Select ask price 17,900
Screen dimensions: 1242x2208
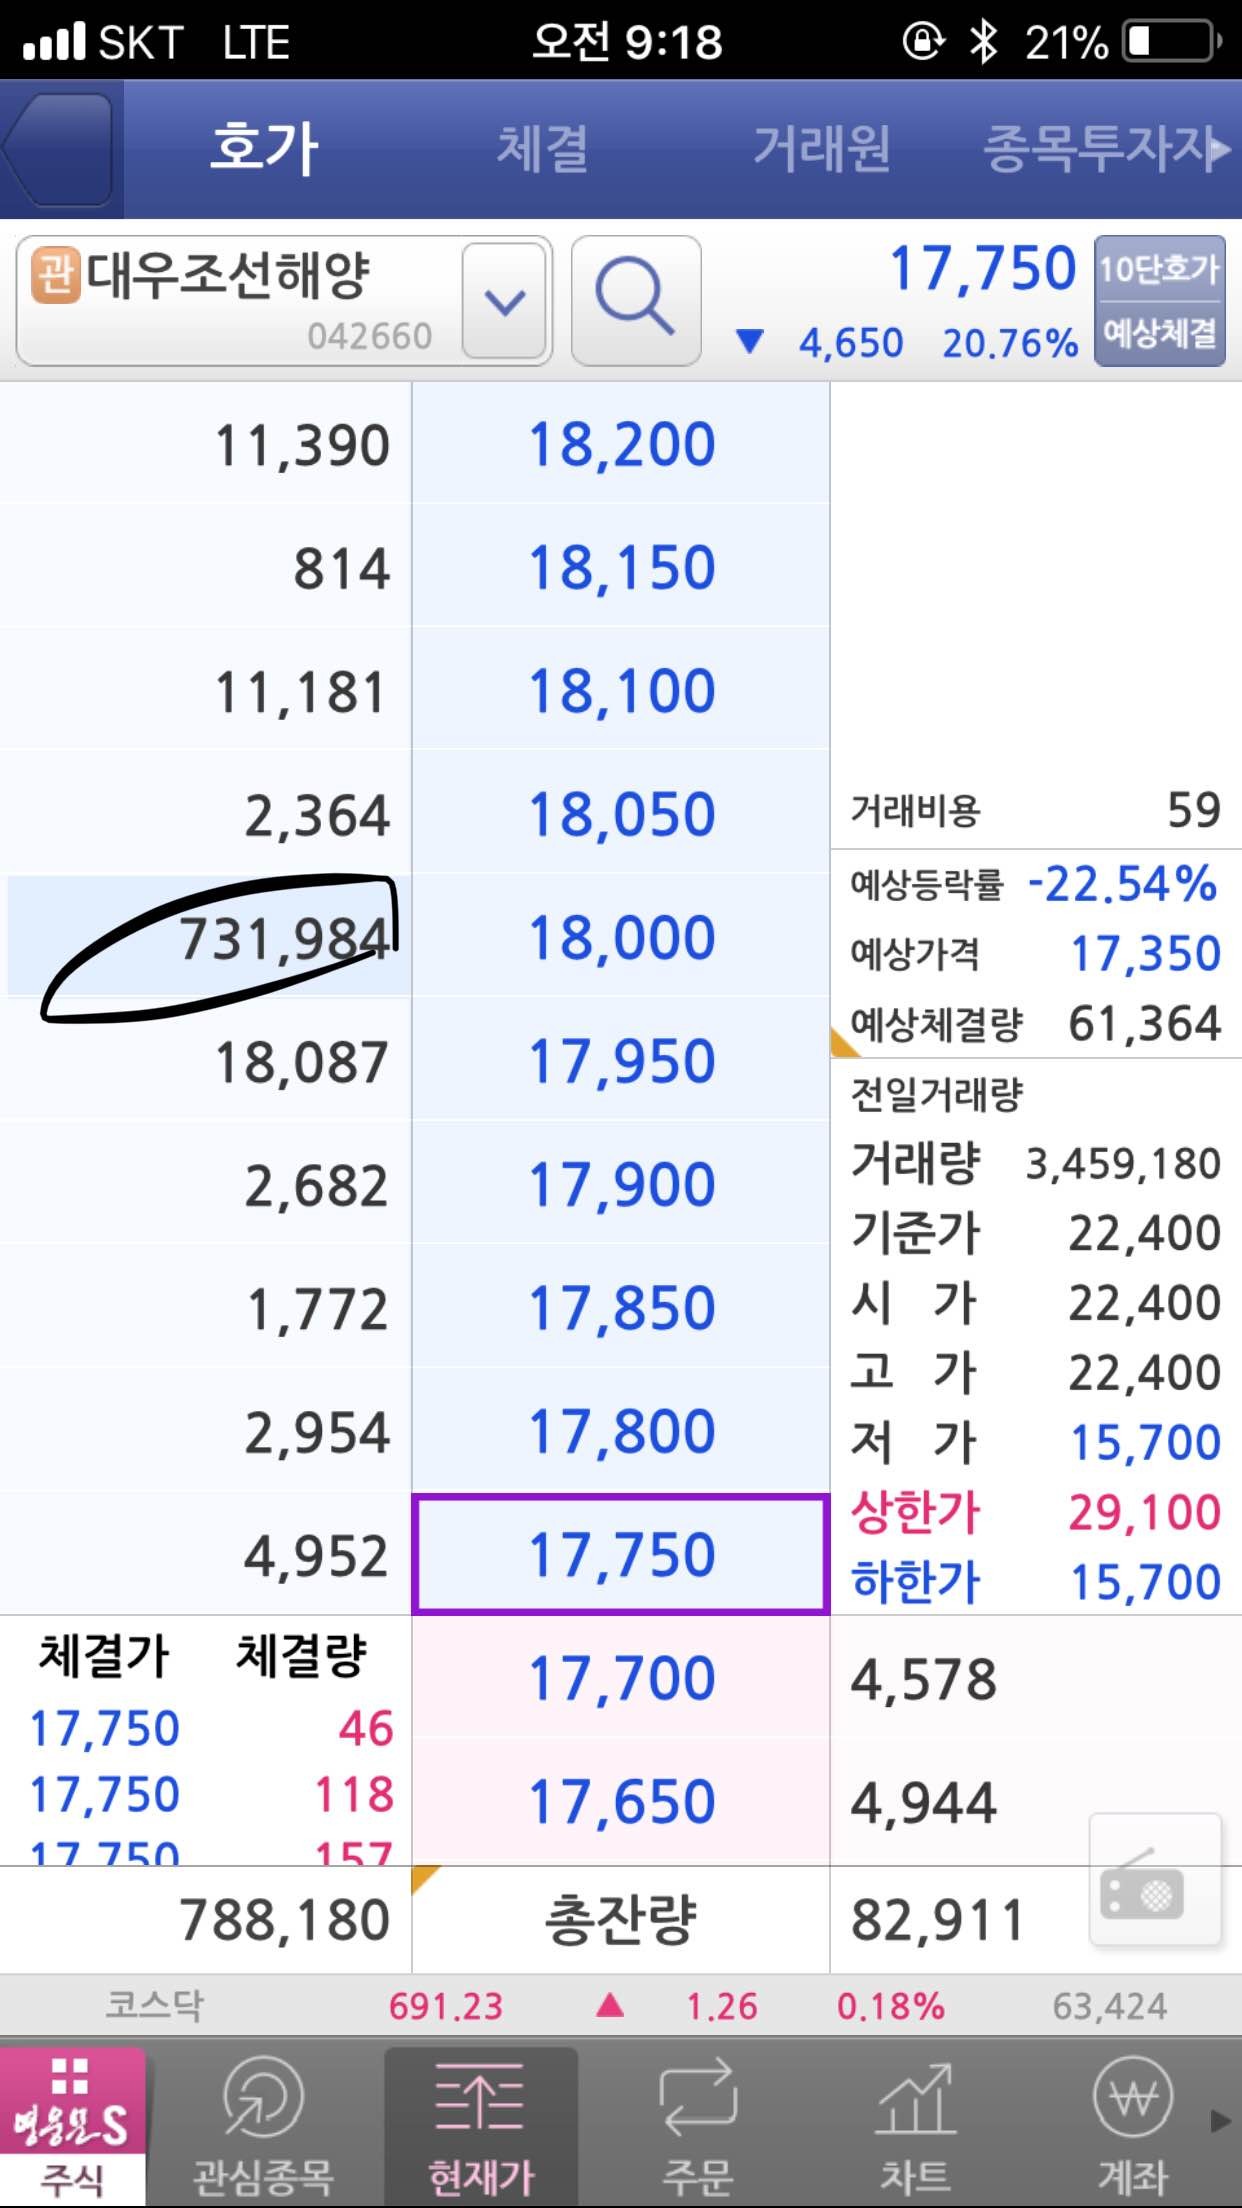(x=621, y=1184)
